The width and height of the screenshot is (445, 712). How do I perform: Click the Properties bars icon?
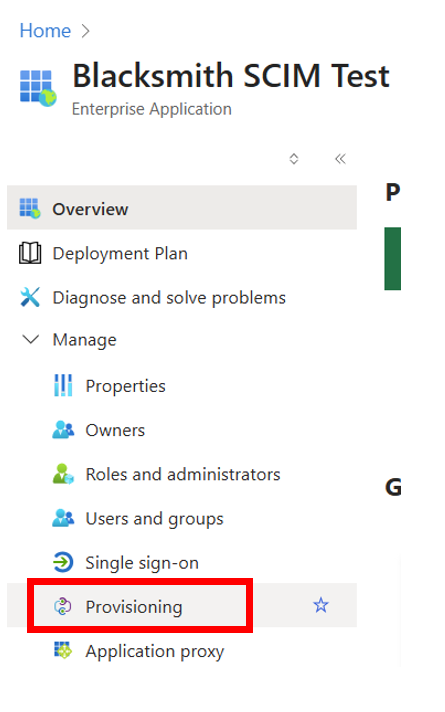click(x=63, y=386)
